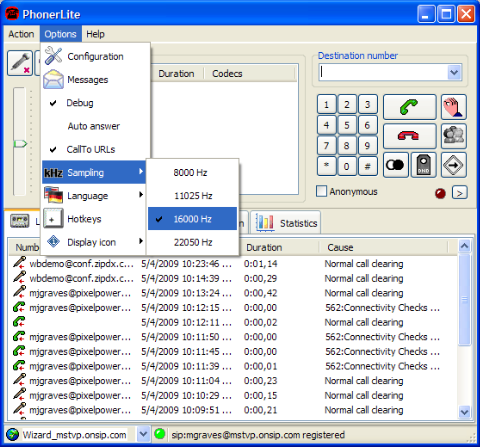The image size is (480, 447).
Task: Click the Language flag icon
Action: click(x=53, y=195)
